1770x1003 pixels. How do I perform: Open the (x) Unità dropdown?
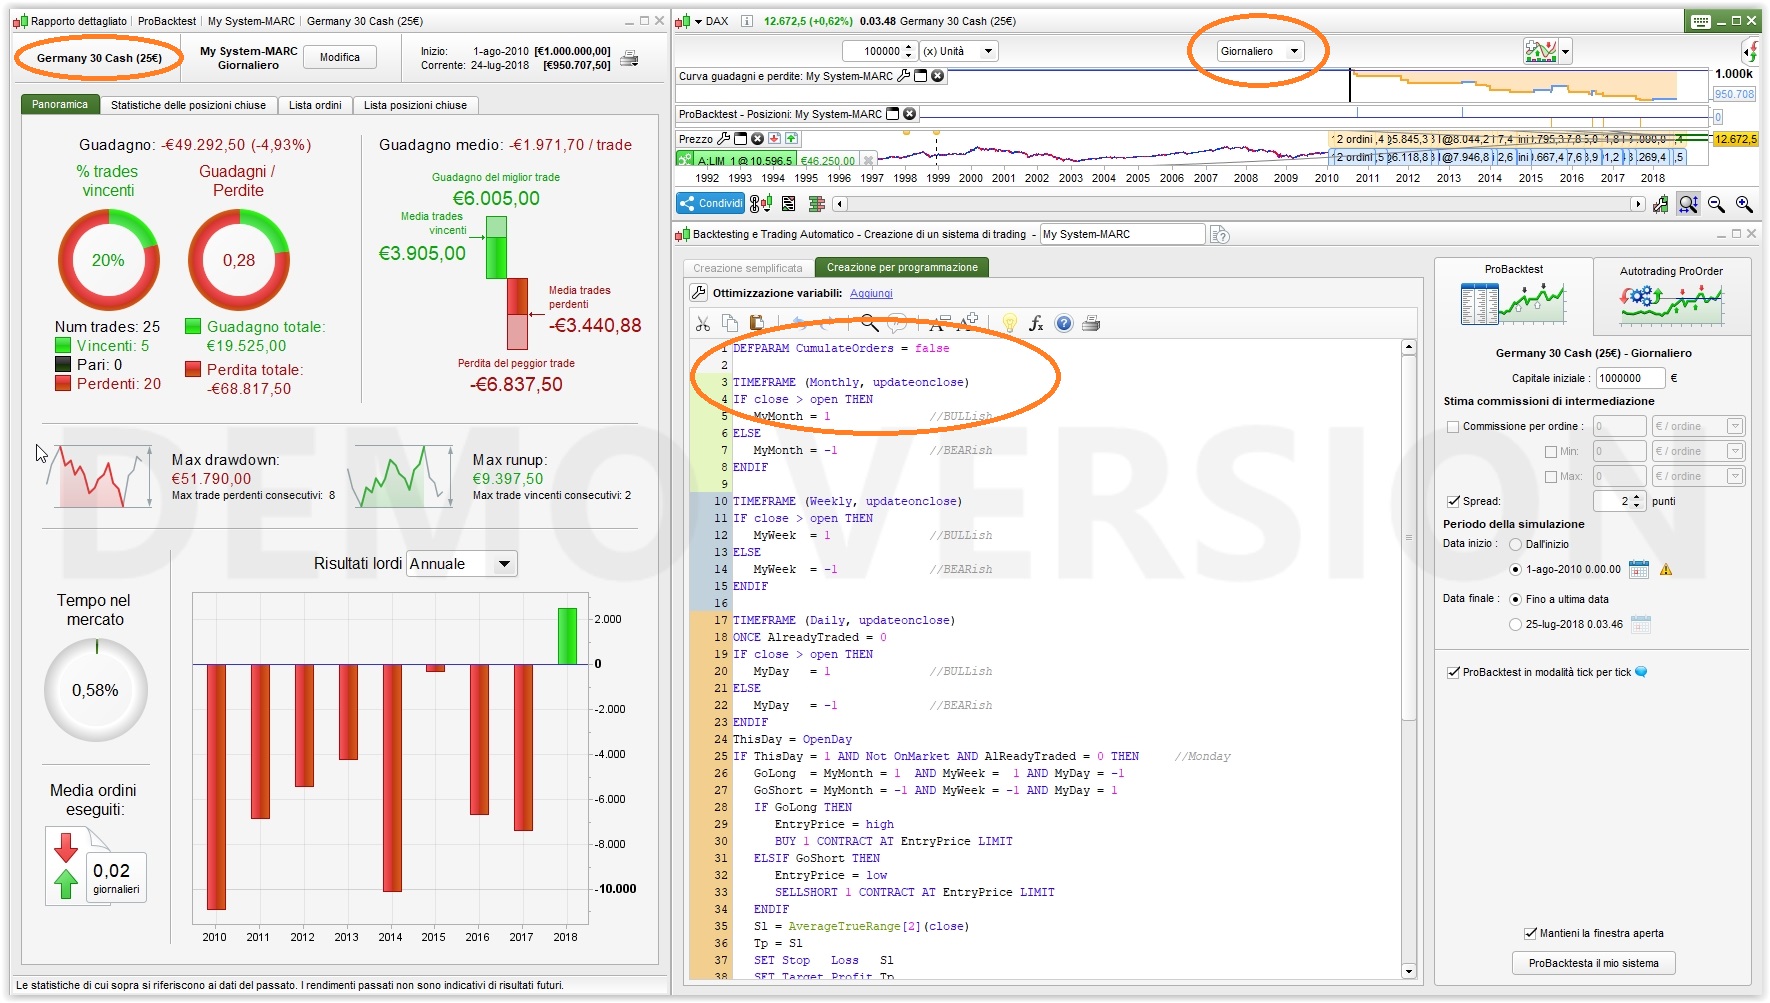(x=958, y=51)
